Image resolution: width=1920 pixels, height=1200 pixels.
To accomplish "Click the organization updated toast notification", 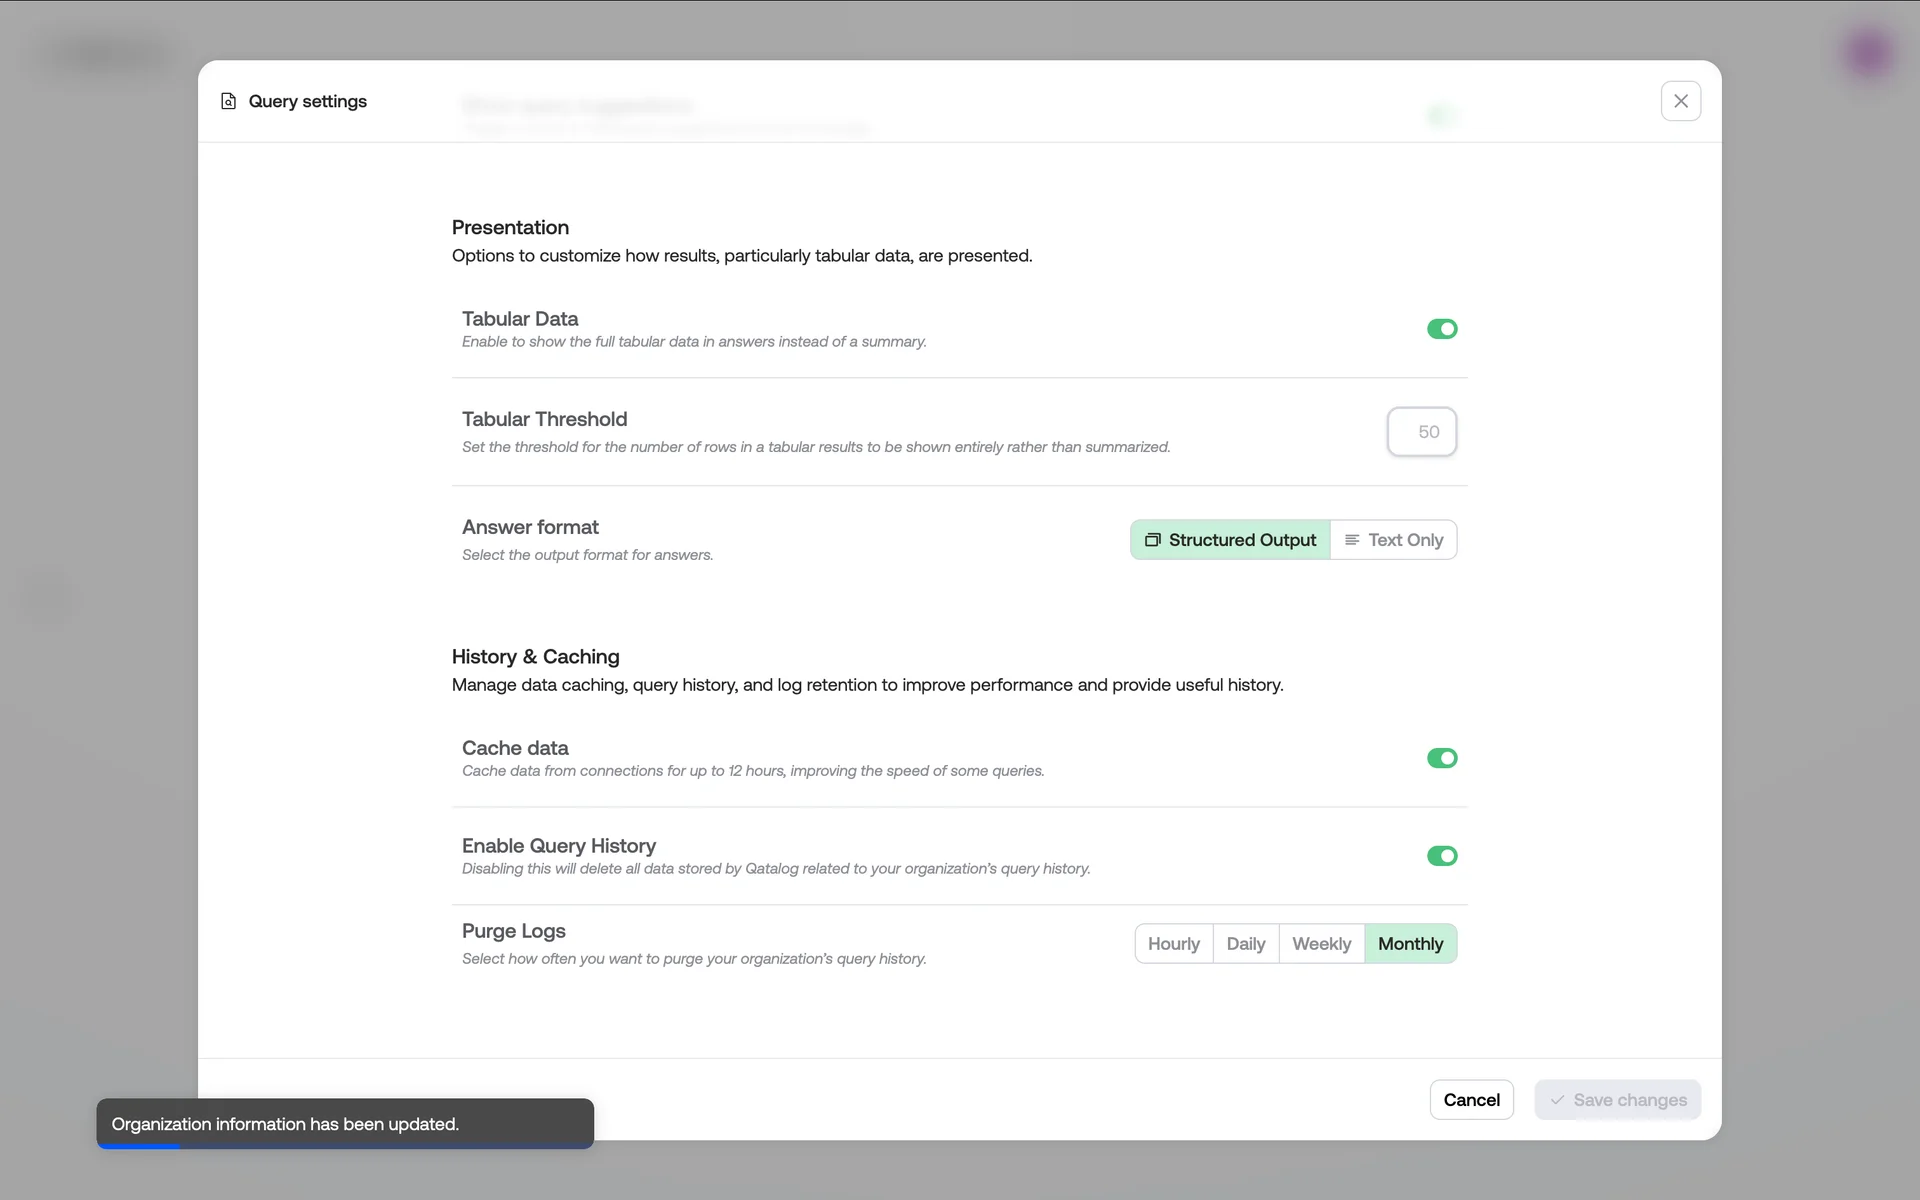I will tap(345, 1124).
